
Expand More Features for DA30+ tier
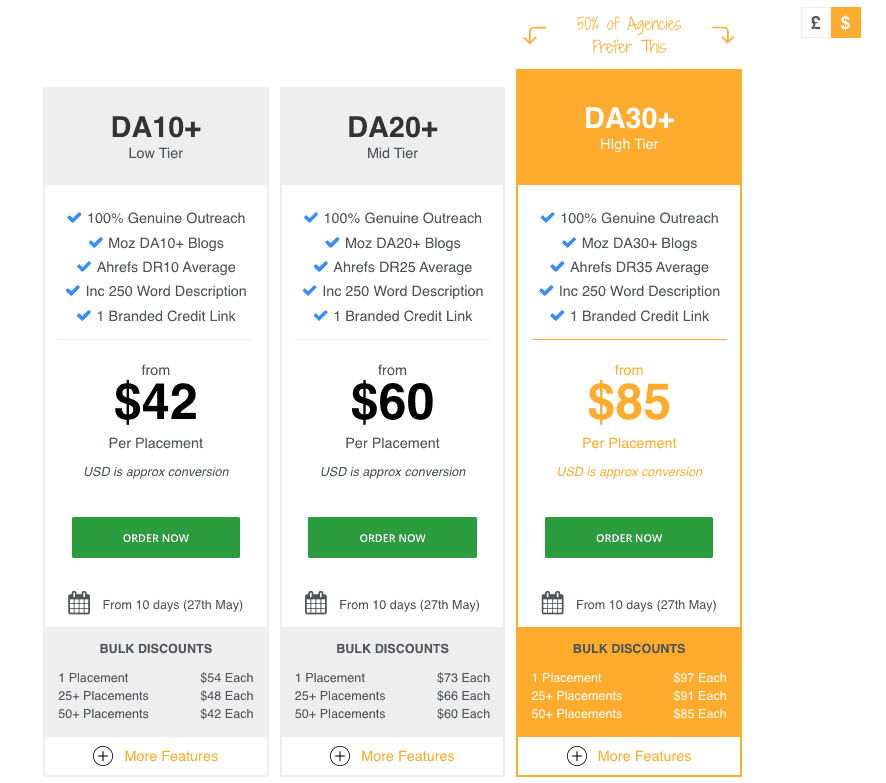(644, 756)
